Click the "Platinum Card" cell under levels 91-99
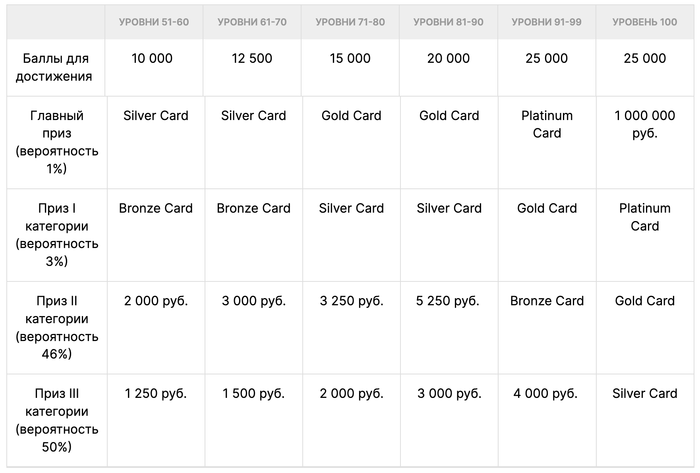This screenshot has height=473, width=700. [546, 124]
